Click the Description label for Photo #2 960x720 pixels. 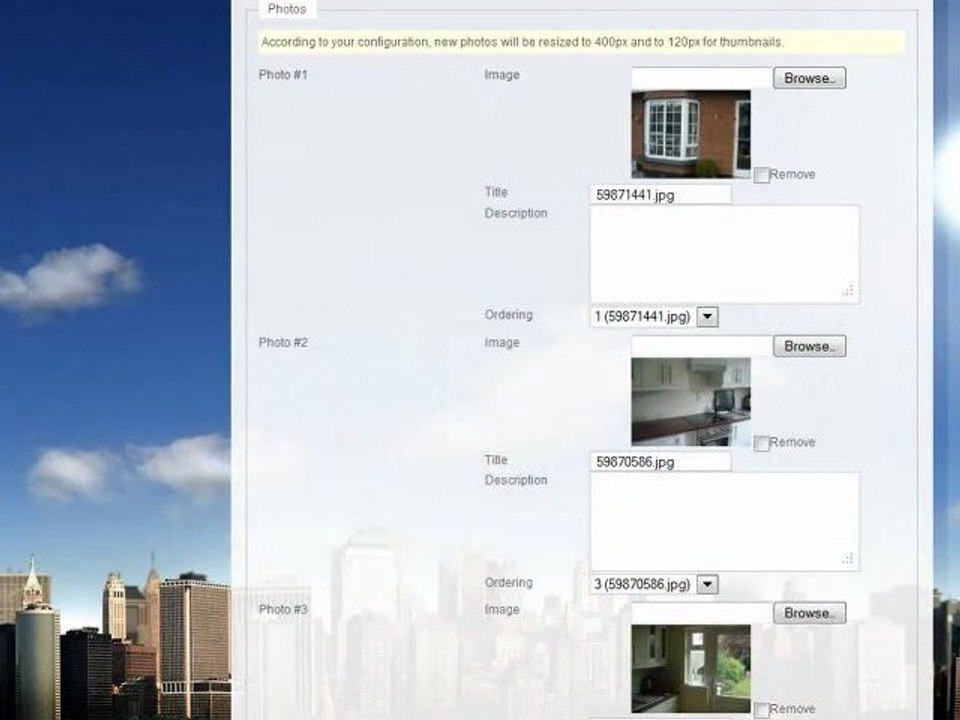(516, 480)
